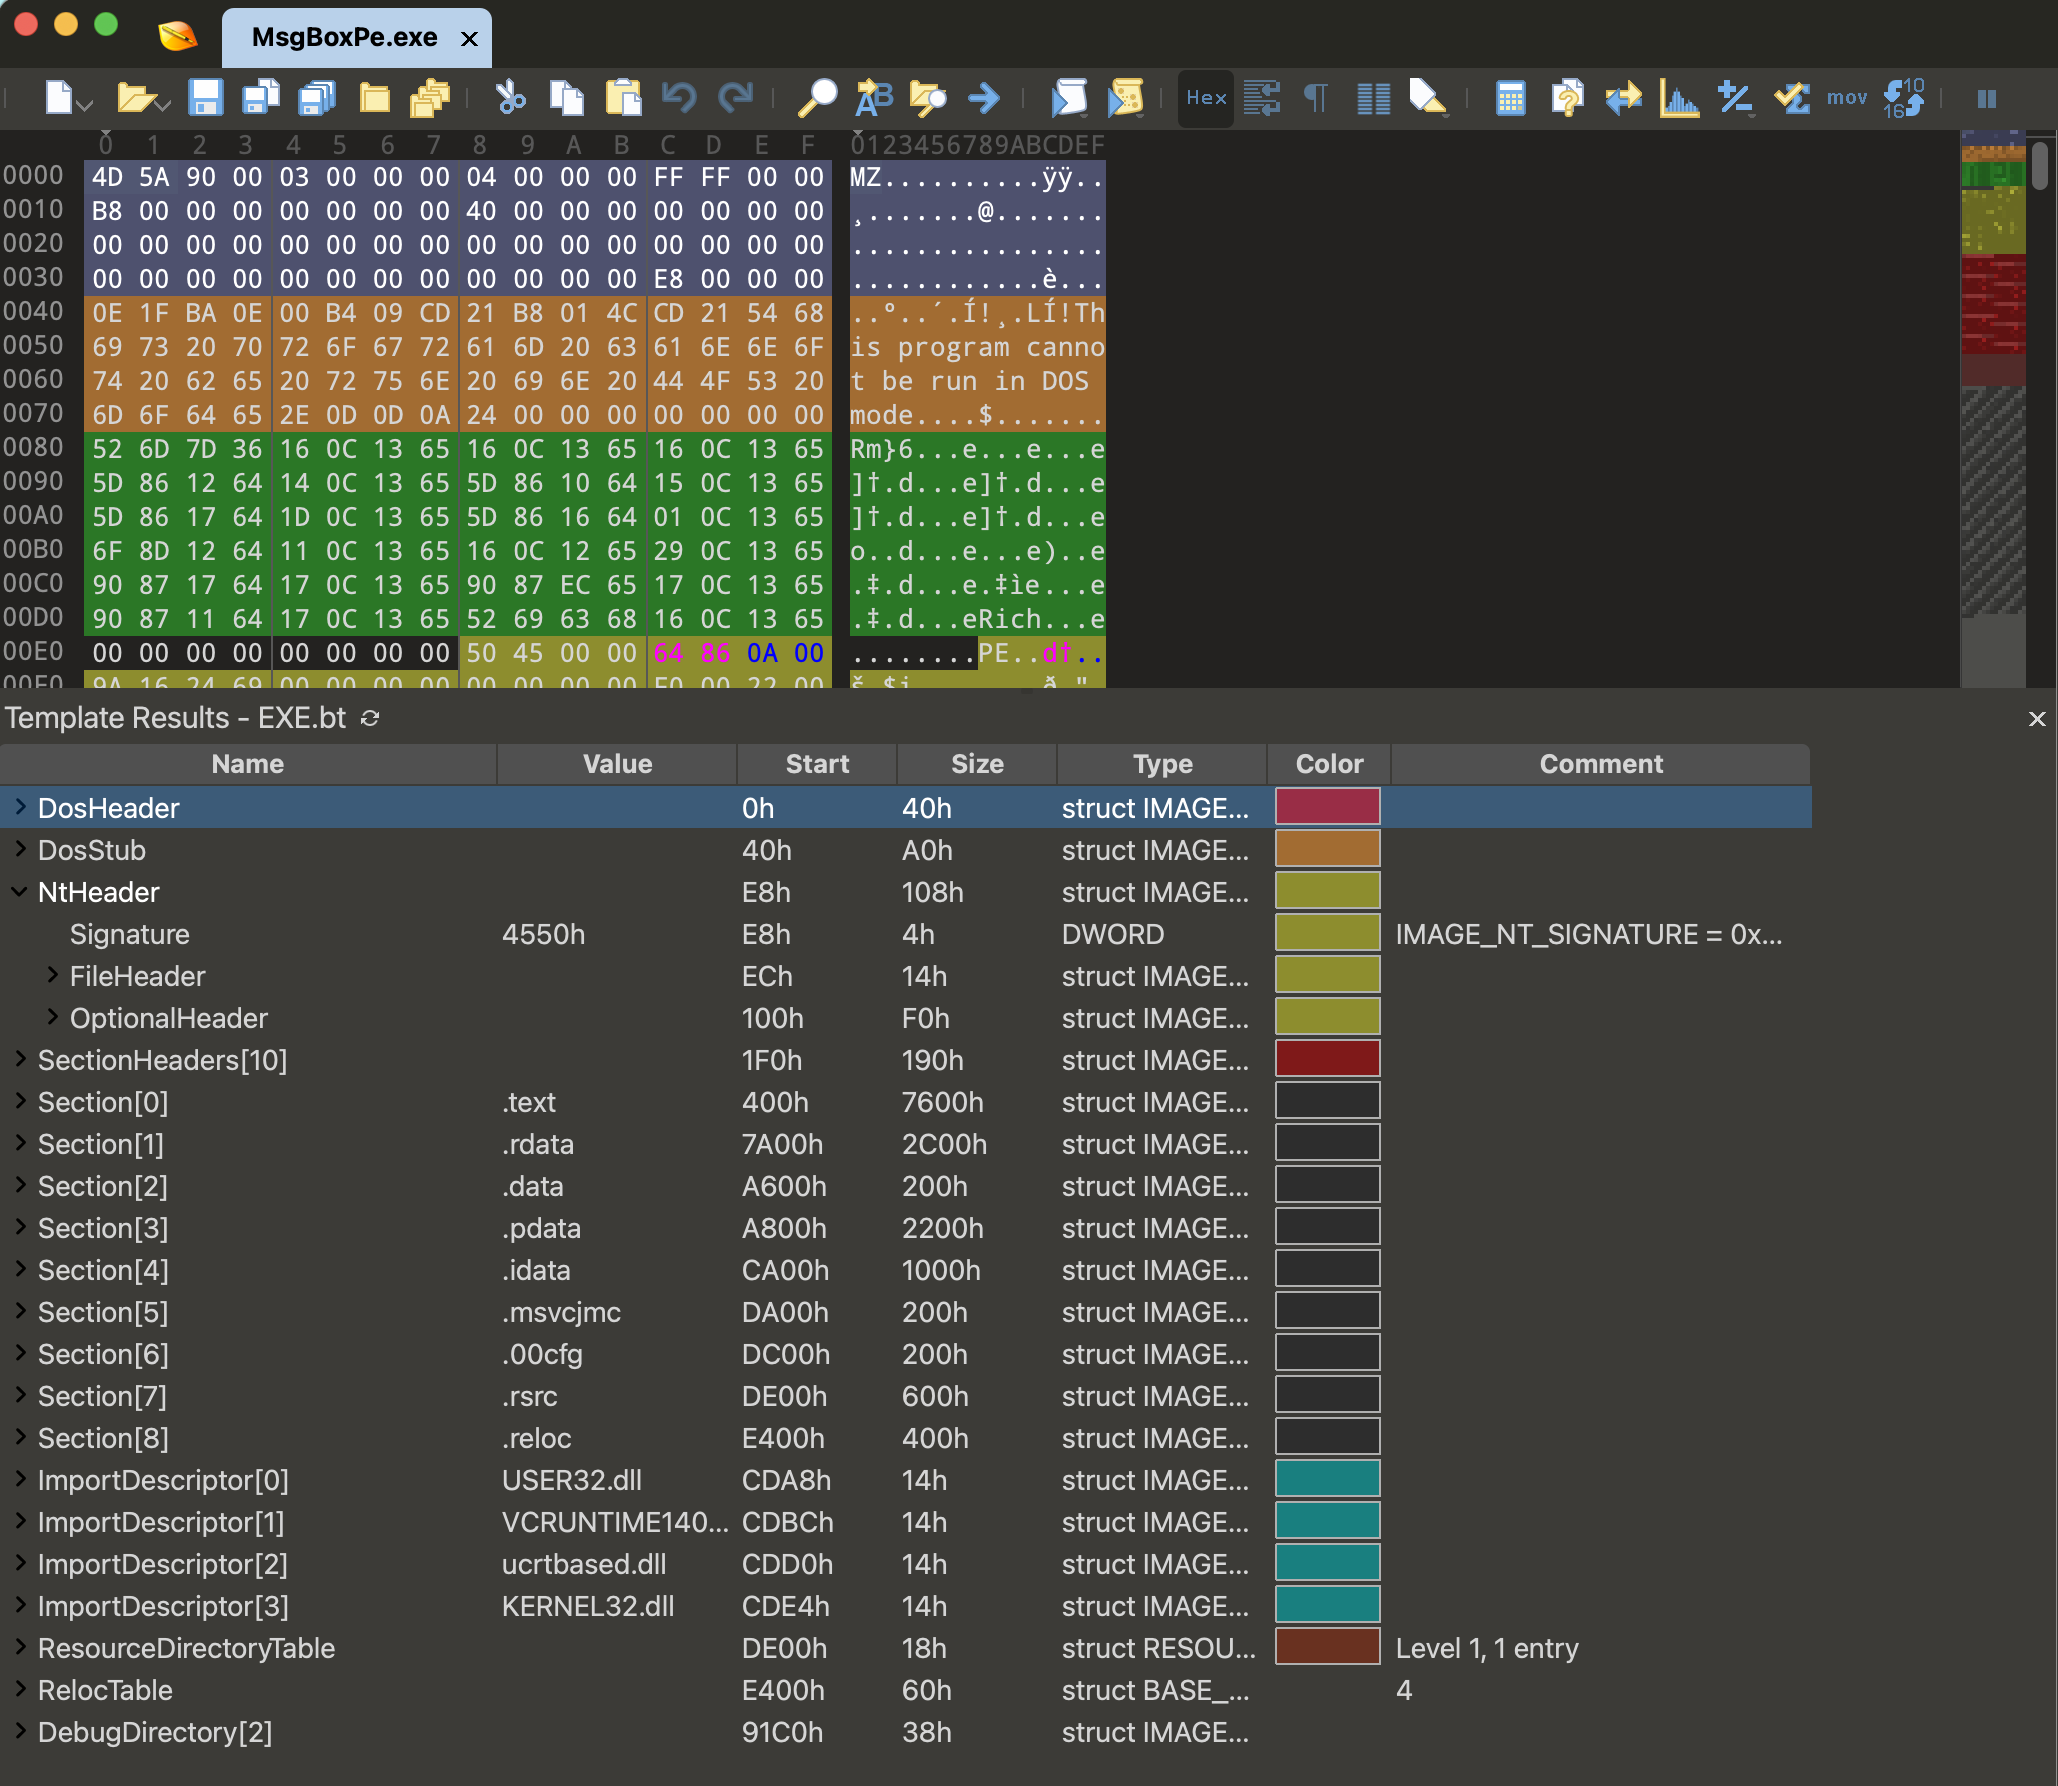Close the Template Results panel

[2036, 718]
